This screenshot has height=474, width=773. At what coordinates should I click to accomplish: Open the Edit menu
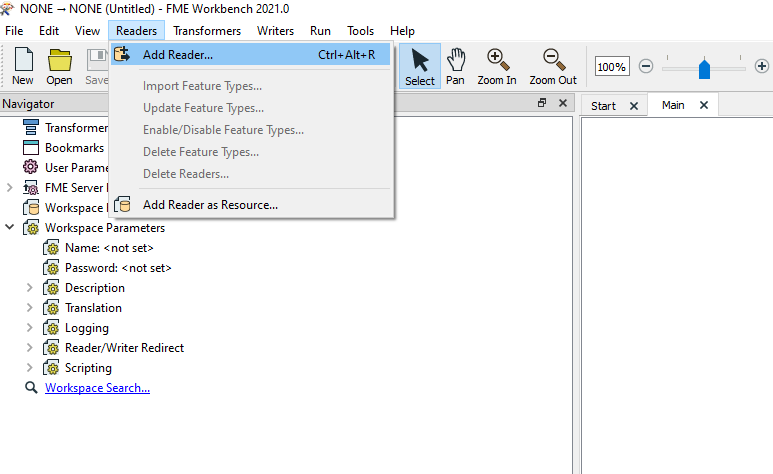[49, 31]
